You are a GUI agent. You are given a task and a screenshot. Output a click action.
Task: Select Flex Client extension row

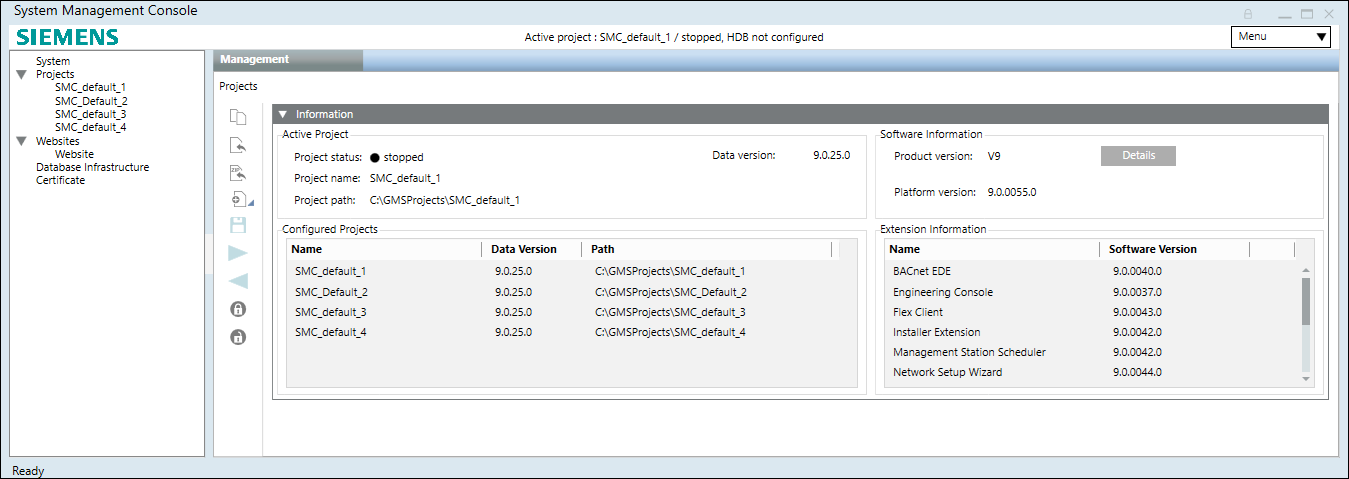click(x=1092, y=312)
